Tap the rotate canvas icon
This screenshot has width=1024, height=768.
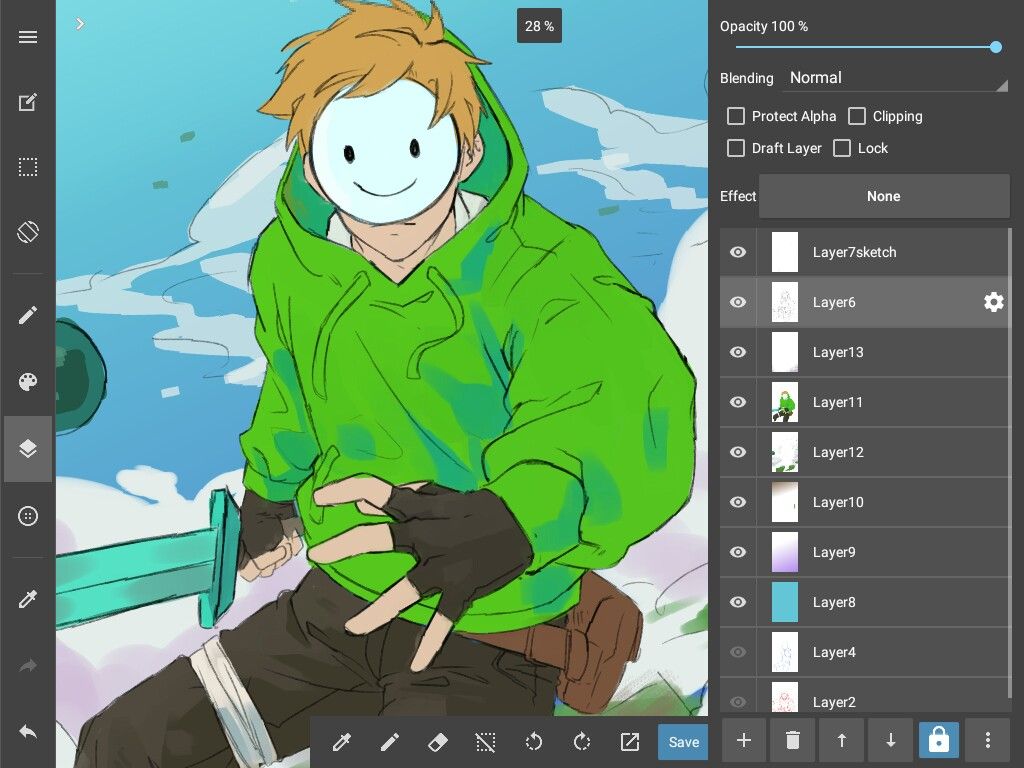point(27,232)
